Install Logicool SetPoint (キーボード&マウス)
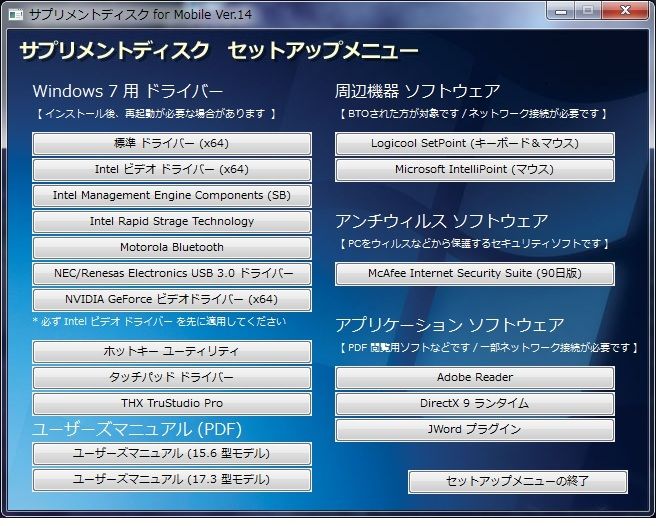659x526 pixels. 475,144
